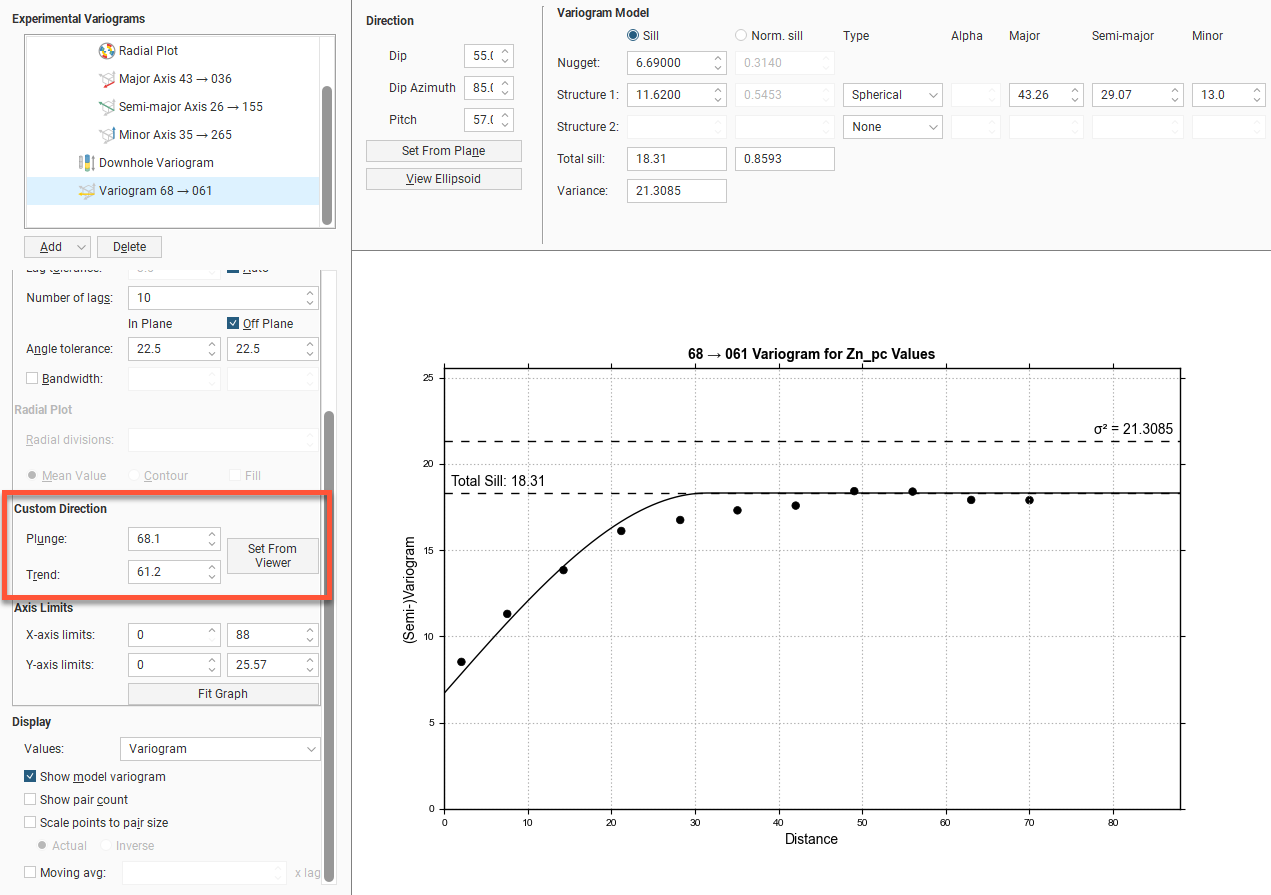Click the Set From Viewer button
The image size is (1271, 895).
272,556
